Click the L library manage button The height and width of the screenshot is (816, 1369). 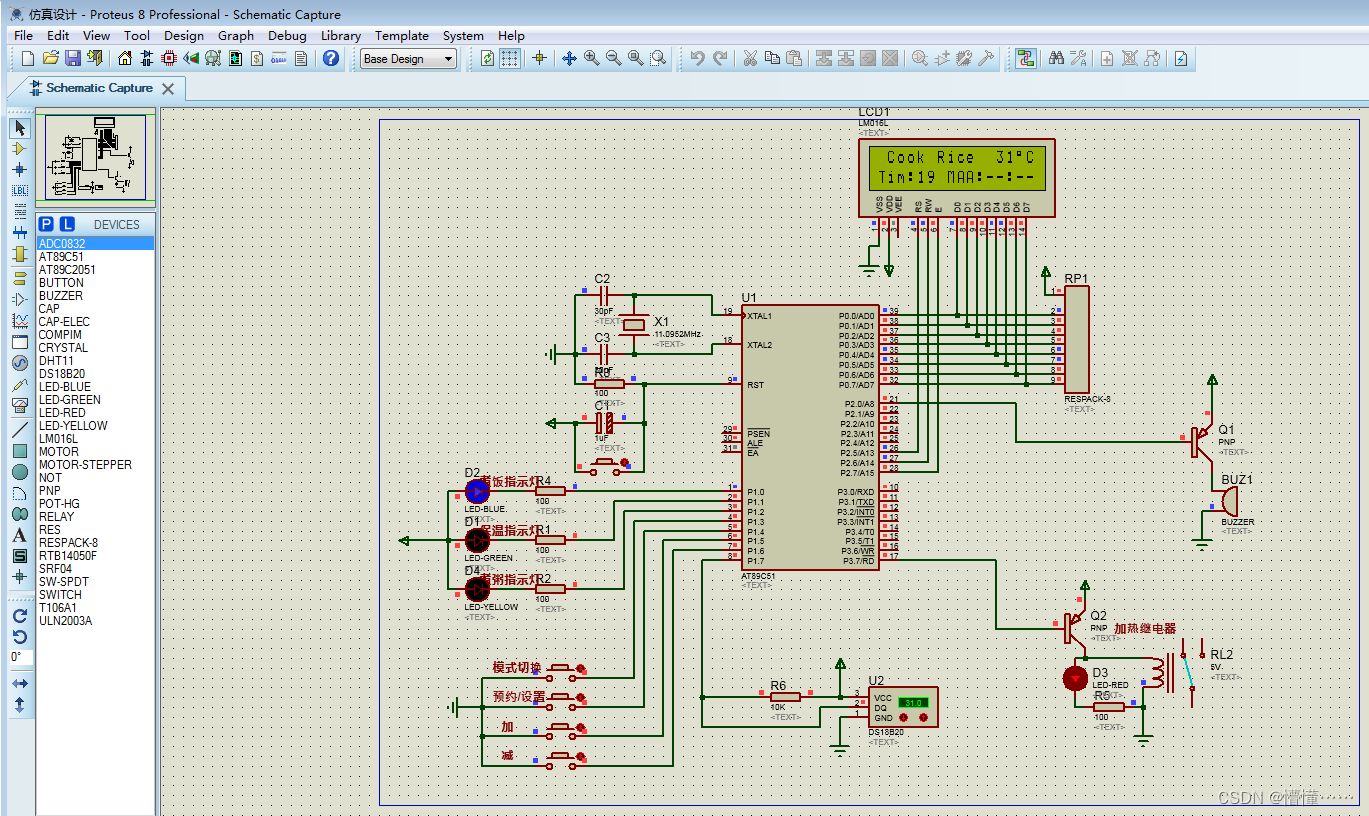pyautogui.click(x=67, y=224)
